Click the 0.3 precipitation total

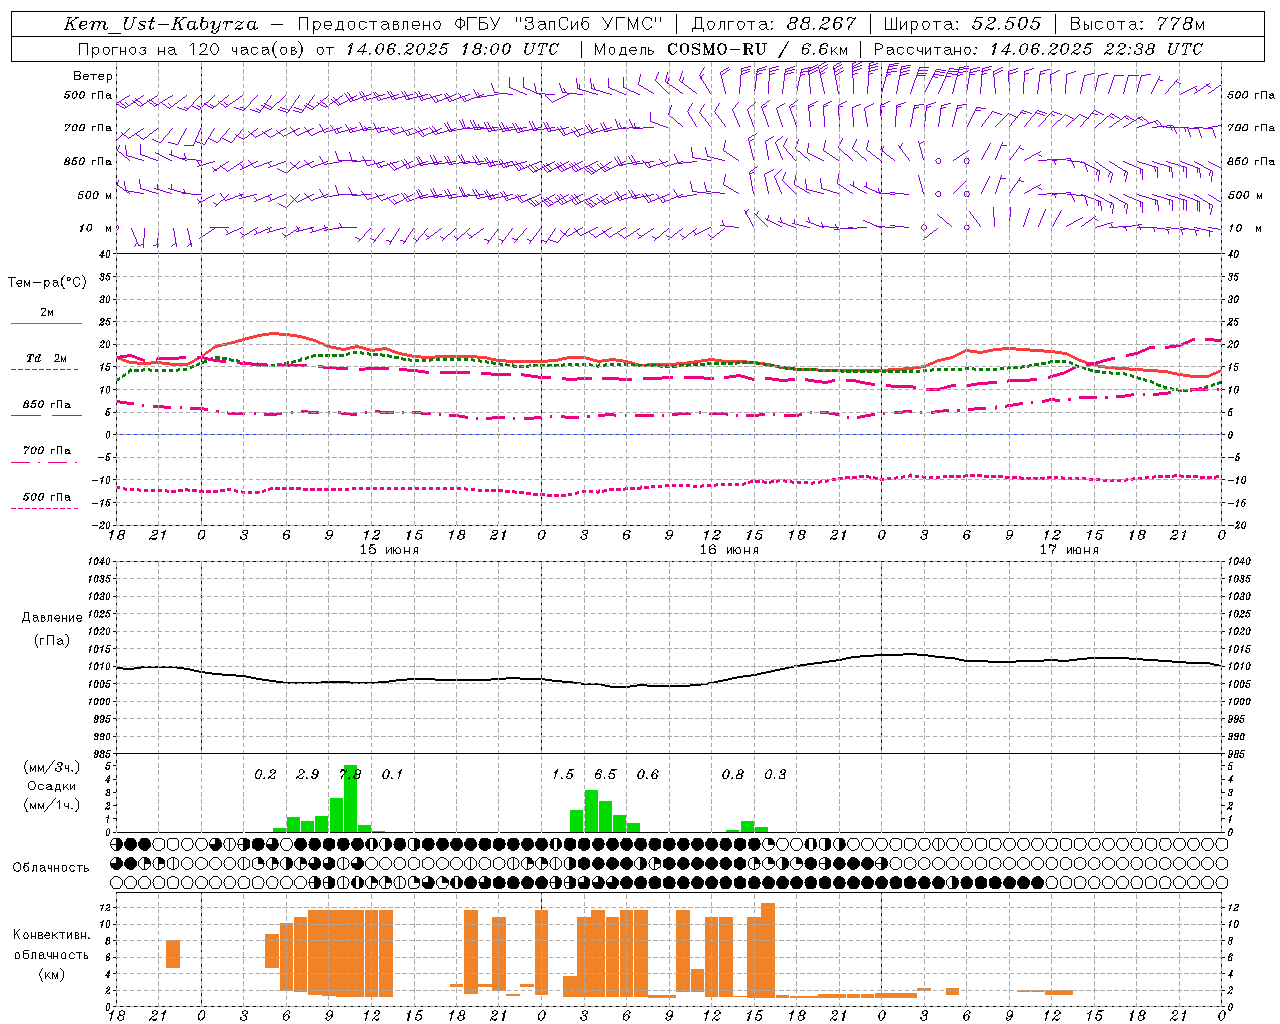(775, 775)
